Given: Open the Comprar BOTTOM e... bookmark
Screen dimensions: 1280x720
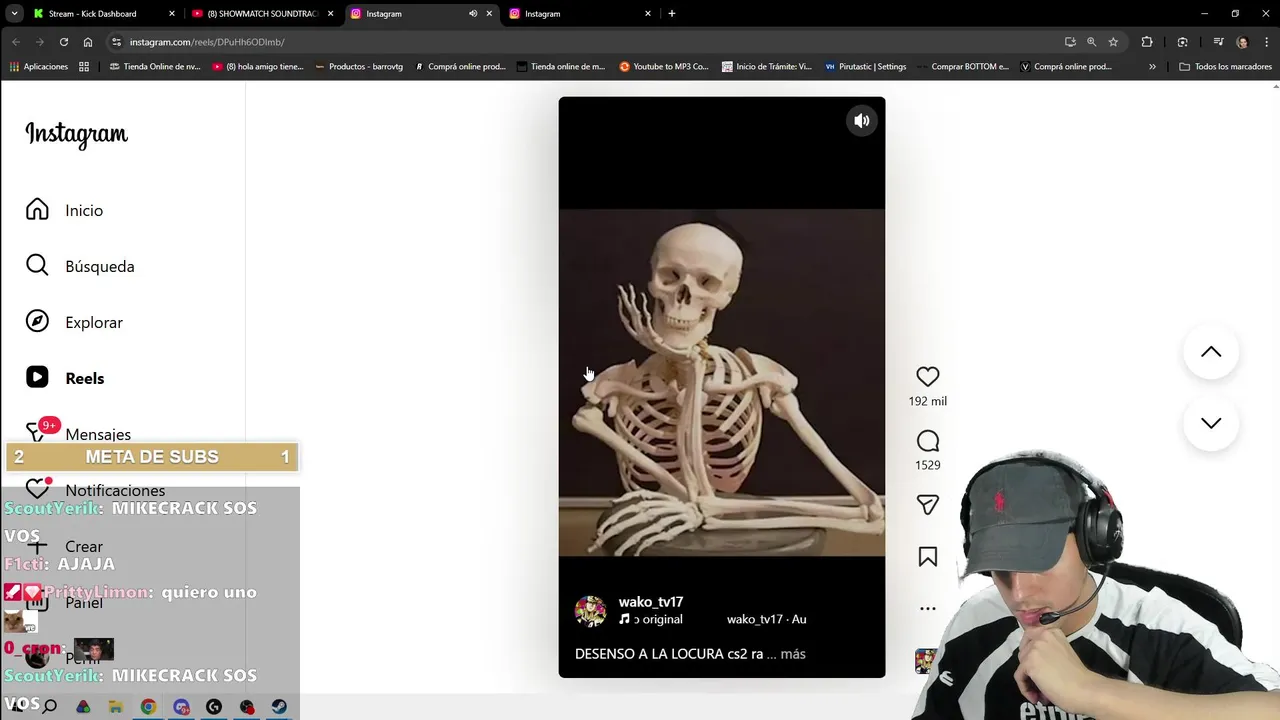Looking at the screenshot, I should (x=963, y=67).
